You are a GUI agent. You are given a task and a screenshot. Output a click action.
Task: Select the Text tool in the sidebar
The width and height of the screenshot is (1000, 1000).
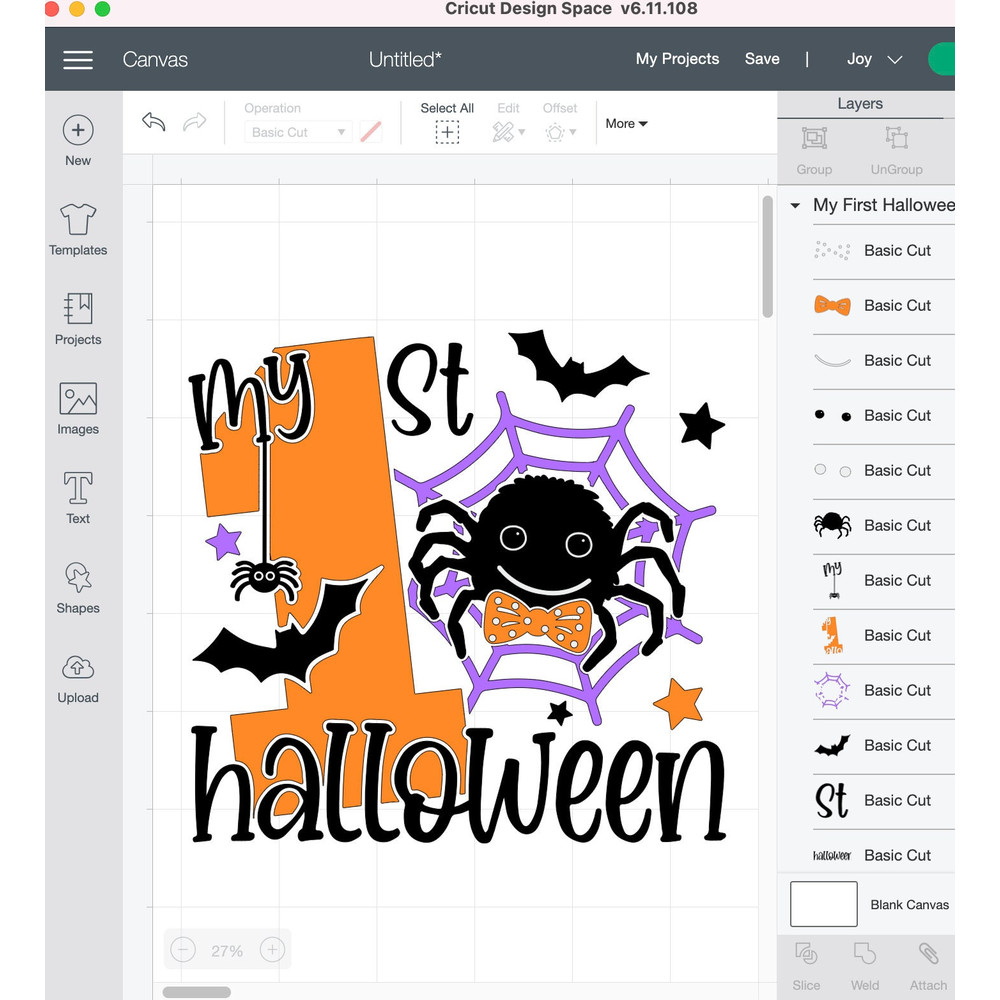[78, 497]
